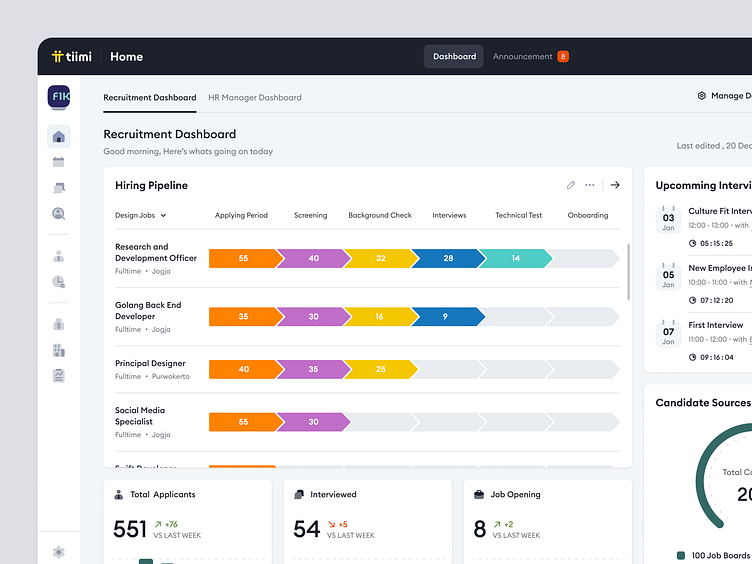Image resolution: width=752 pixels, height=564 pixels.
Task: Select the Recruitment Dashboard tab
Action: pyautogui.click(x=150, y=98)
